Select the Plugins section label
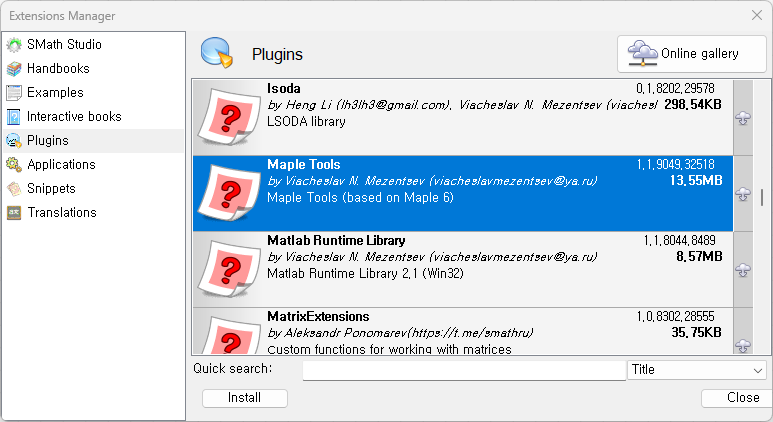This screenshot has height=422, width=773. (47, 141)
